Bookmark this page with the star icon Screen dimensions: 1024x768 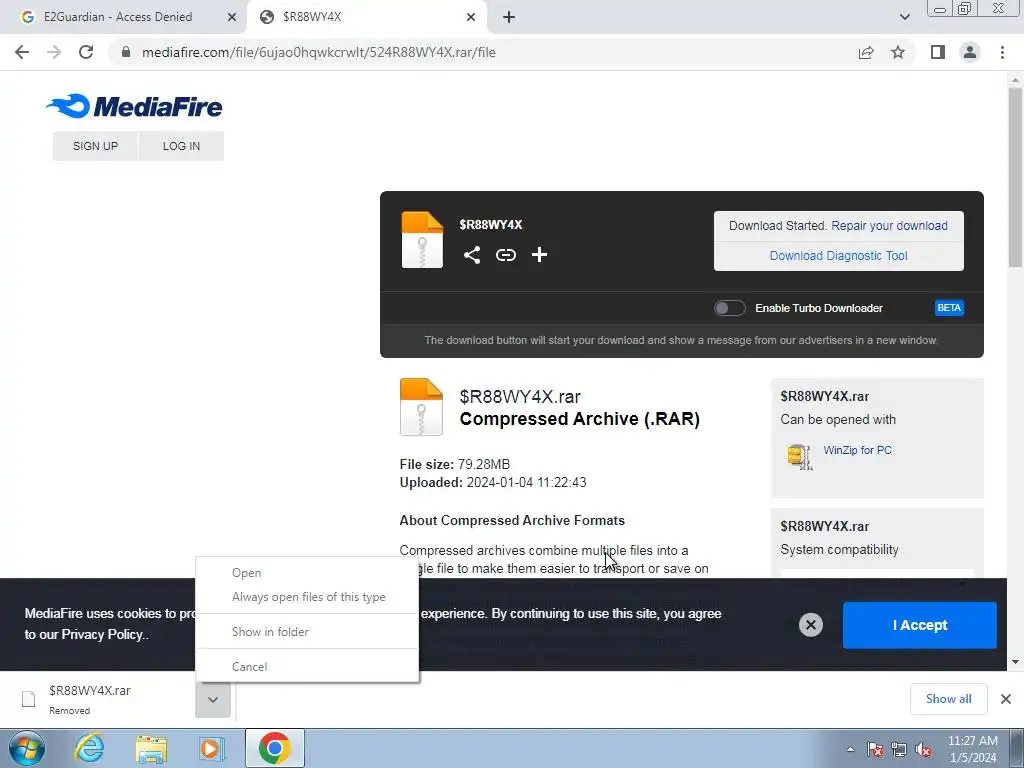coord(898,52)
